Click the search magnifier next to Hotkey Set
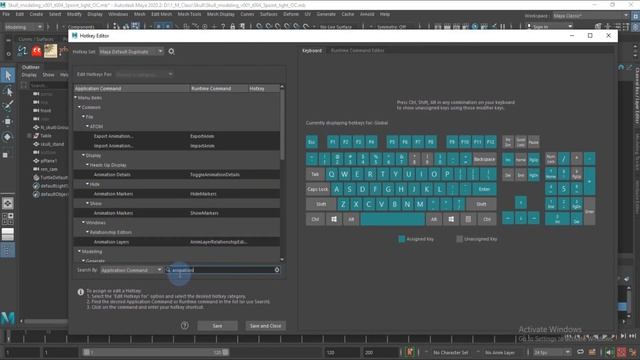Screen dimensions: 640x360 [x=171, y=51]
